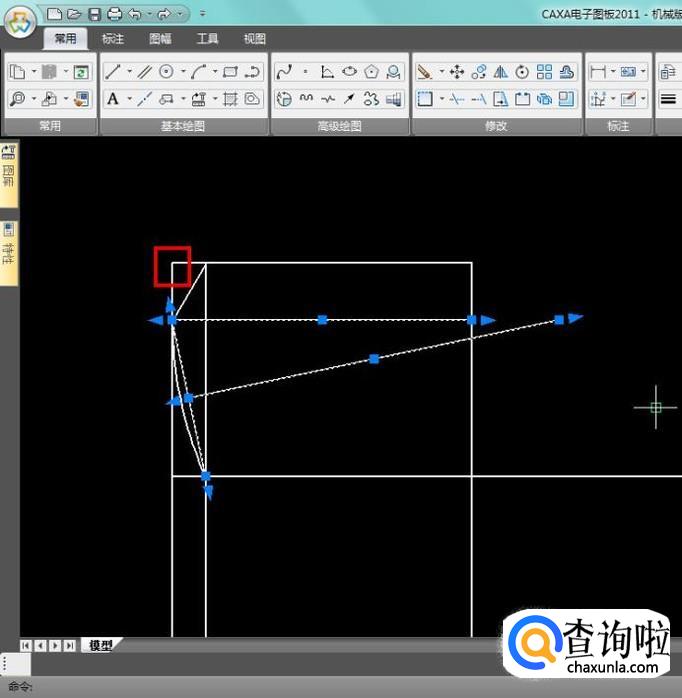Click the Move (four-arrow) tool
This screenshot has width=682, height=698.
pos(457,72)
